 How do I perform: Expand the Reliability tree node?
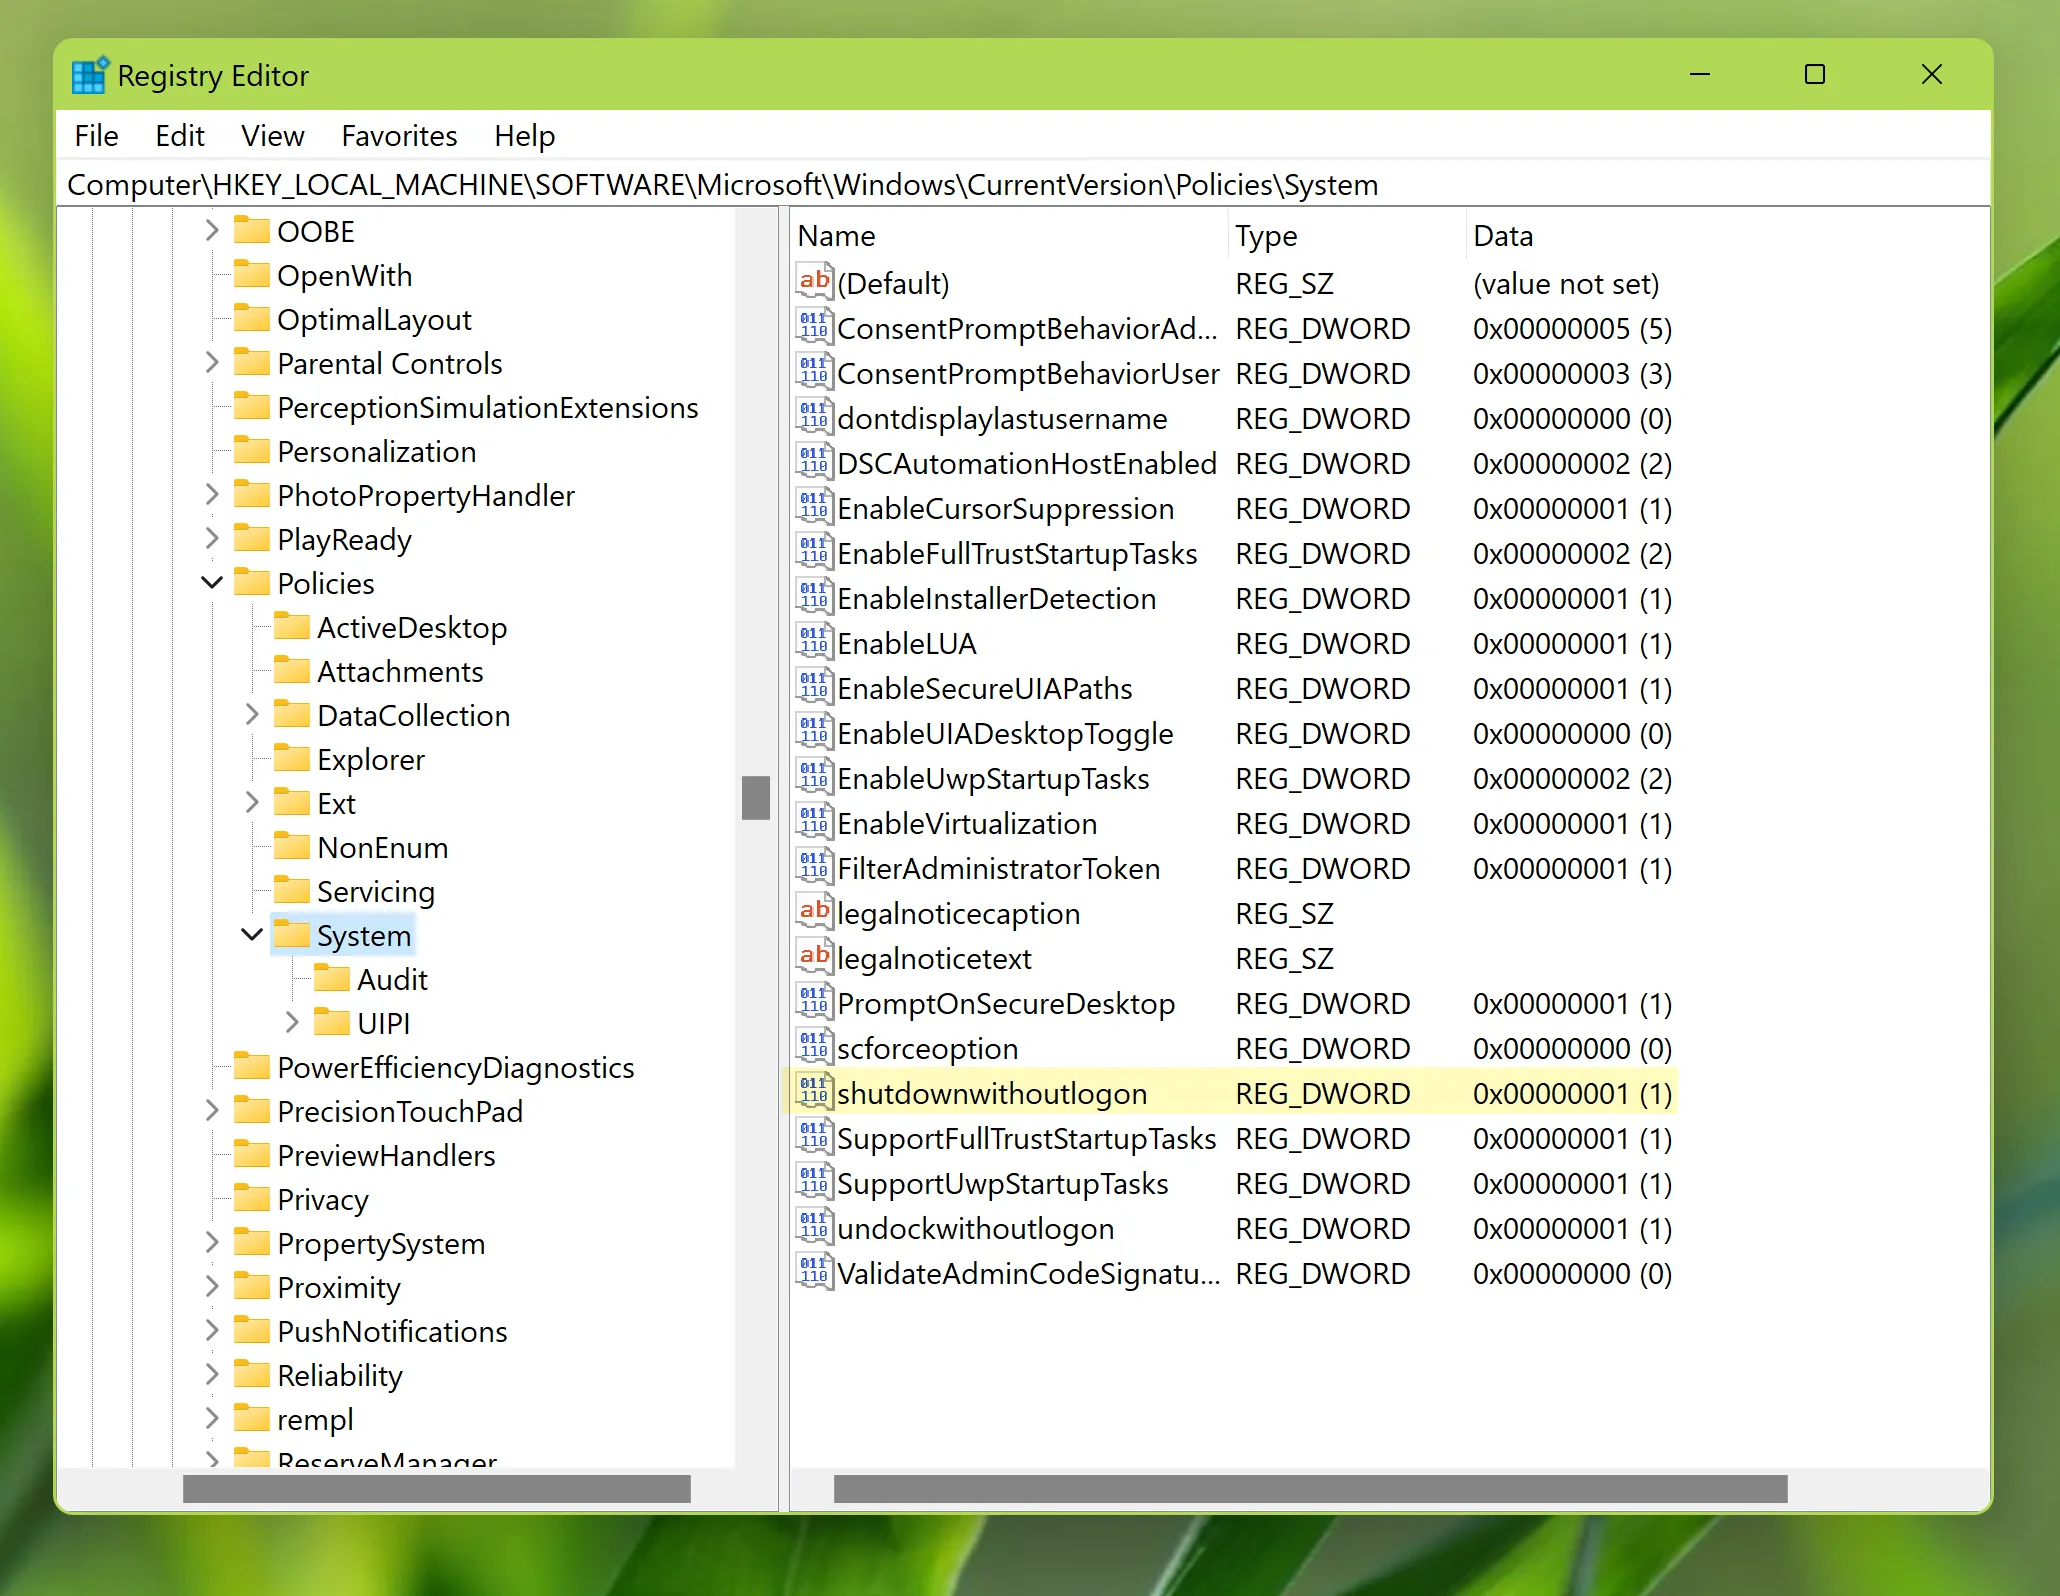212,1374
